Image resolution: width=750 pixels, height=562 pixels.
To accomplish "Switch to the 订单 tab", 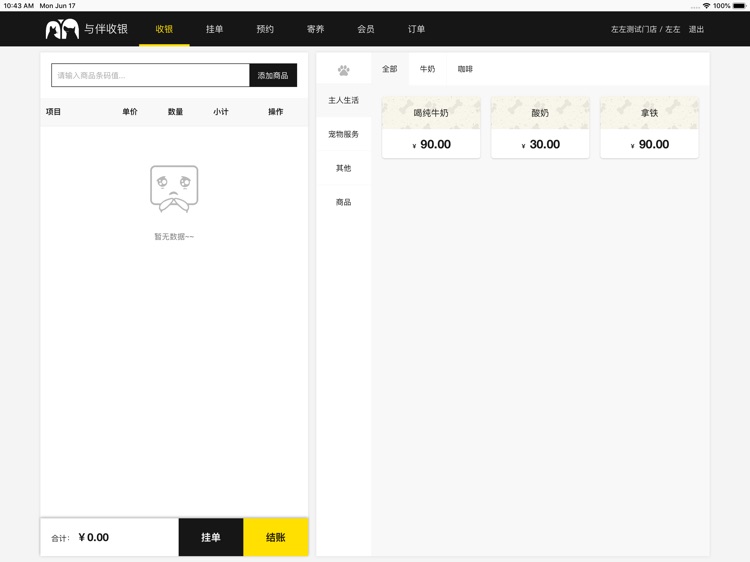I will point(416,29).
